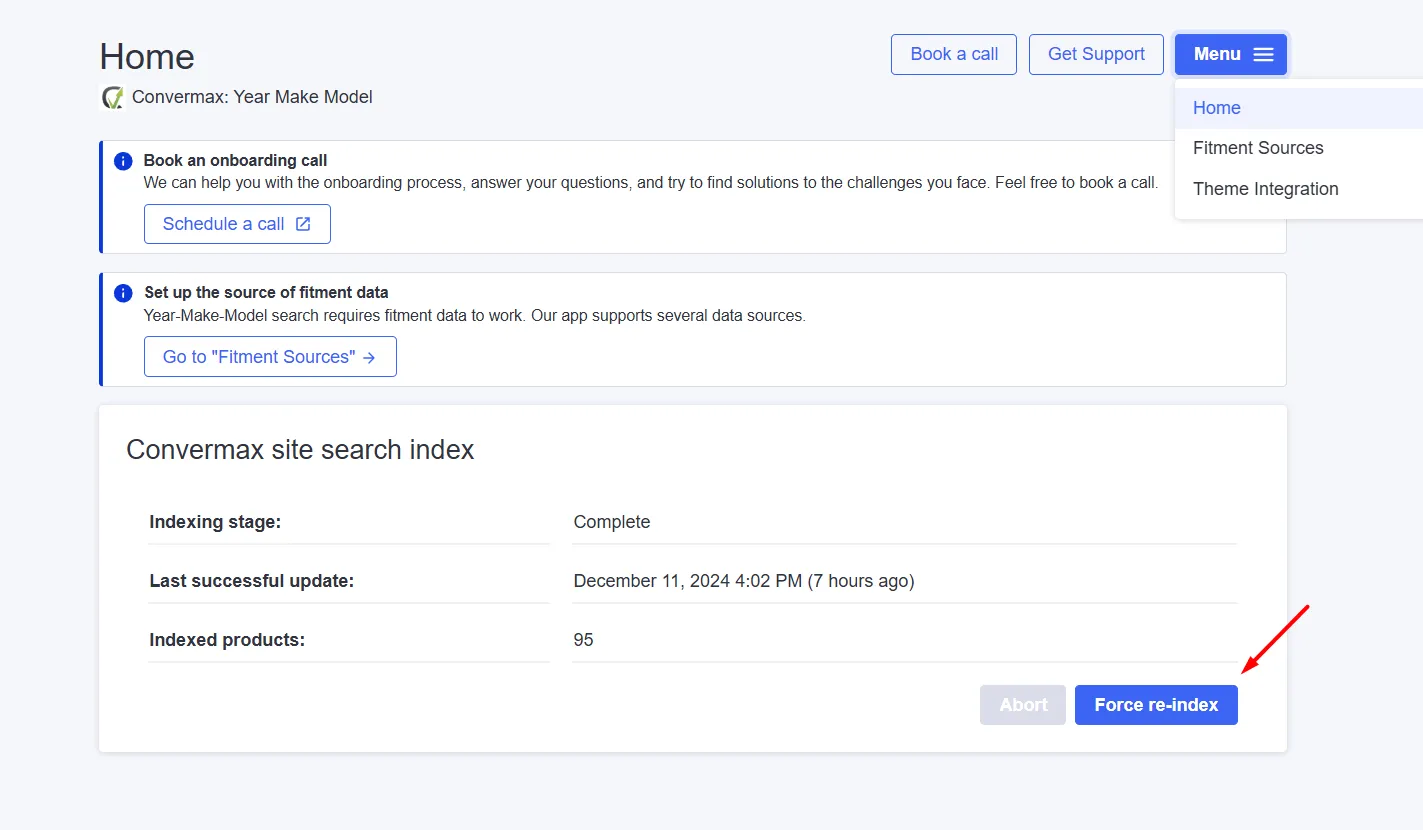
Task: Click the hamburger icon in Menu button
Action: coord(1263,55)
